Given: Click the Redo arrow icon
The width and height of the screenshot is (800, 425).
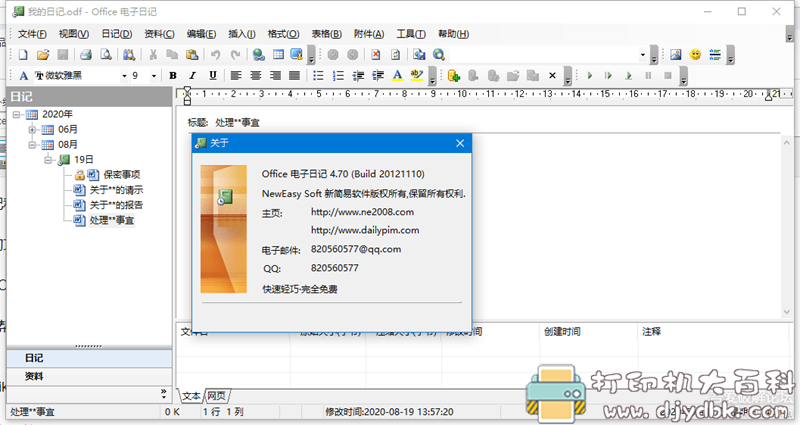Looking at the screenshot, I should coord(235,55).
